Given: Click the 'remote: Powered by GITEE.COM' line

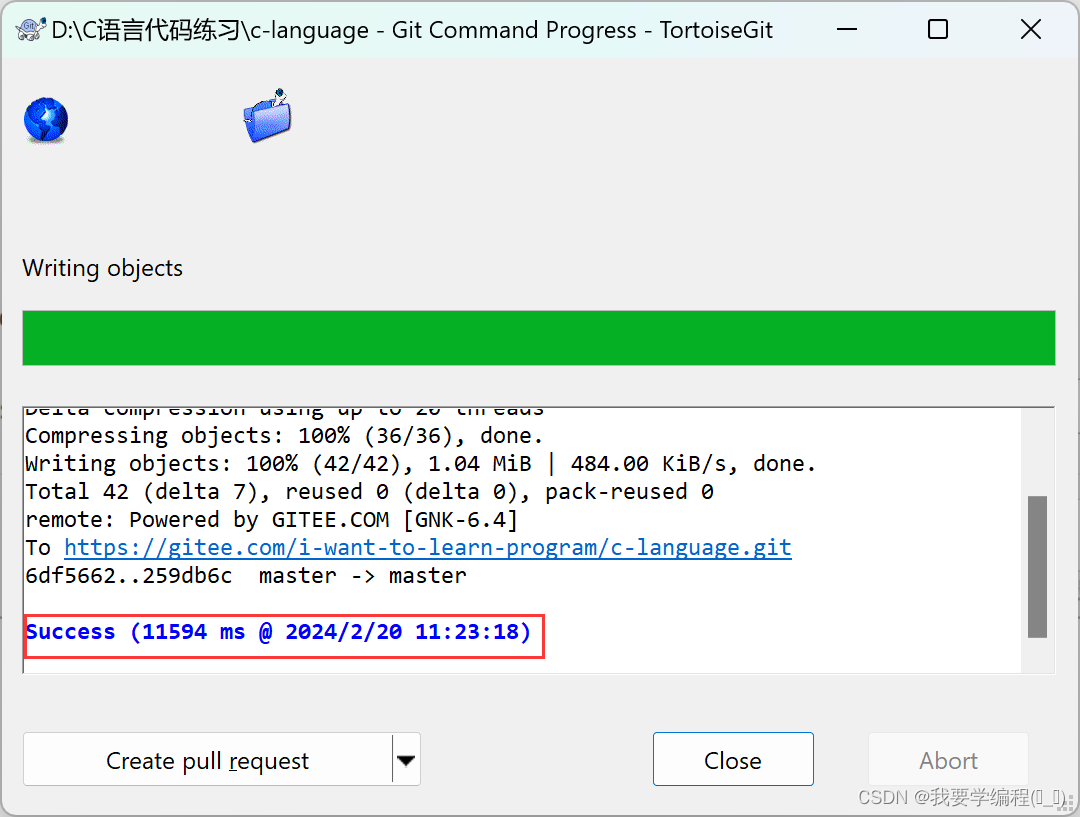Looking at the screenshot, I should click(x=271, y=519).
